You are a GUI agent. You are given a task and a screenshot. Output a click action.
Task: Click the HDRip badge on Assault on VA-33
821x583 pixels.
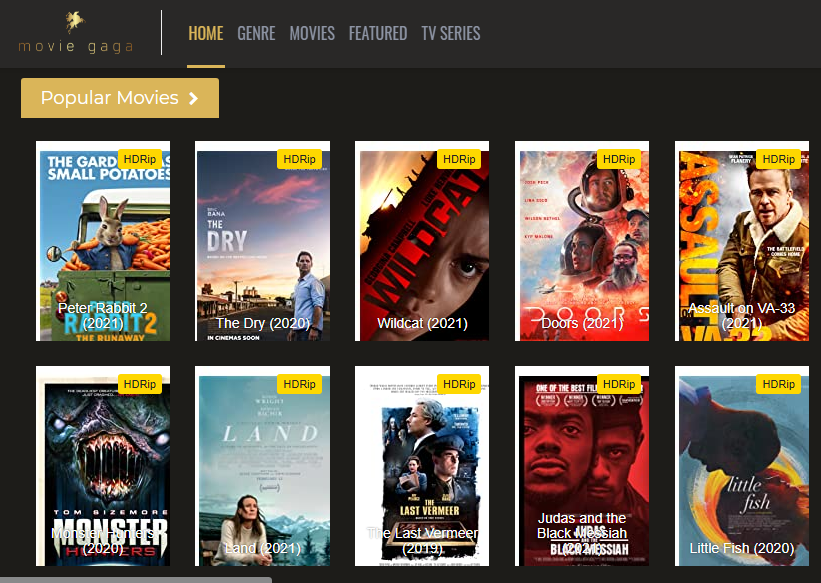779,159
